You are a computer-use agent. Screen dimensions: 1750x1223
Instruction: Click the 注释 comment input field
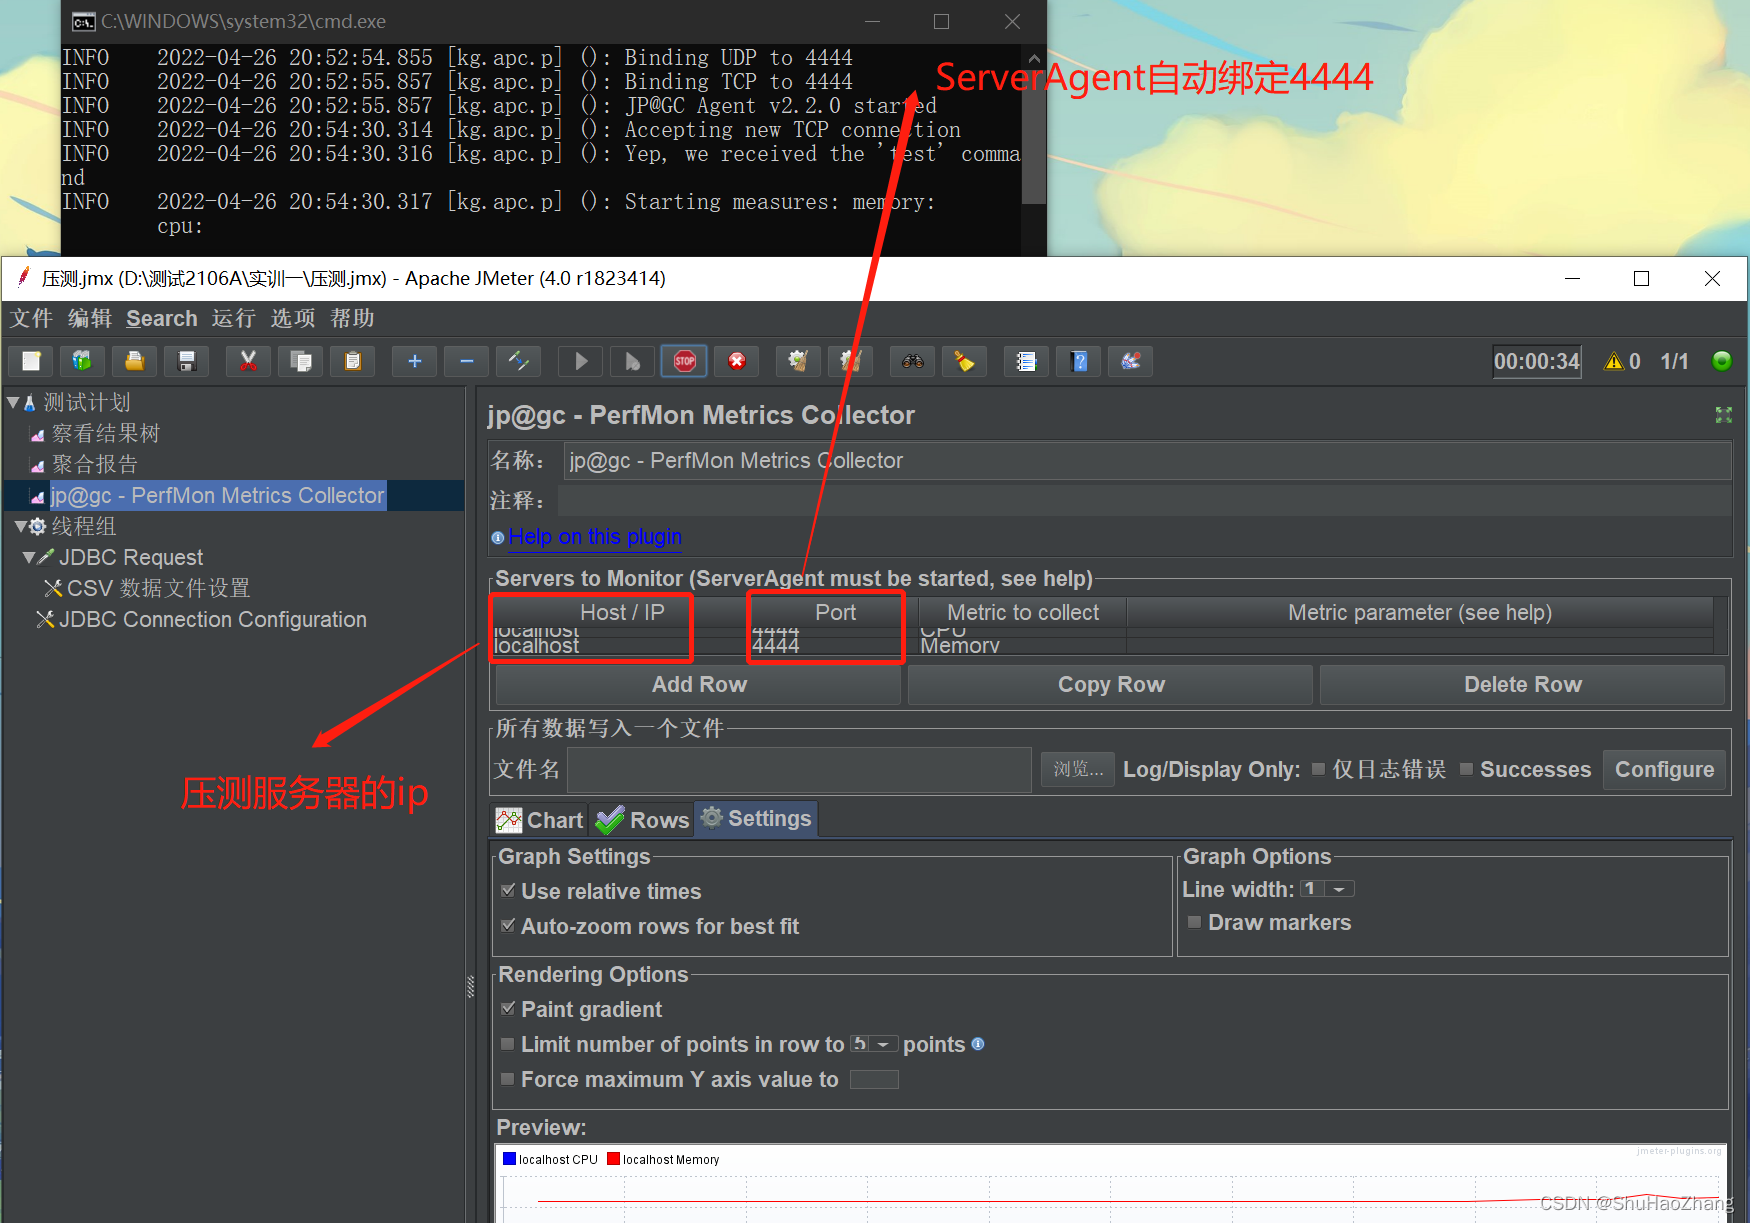click(1144, 500)
